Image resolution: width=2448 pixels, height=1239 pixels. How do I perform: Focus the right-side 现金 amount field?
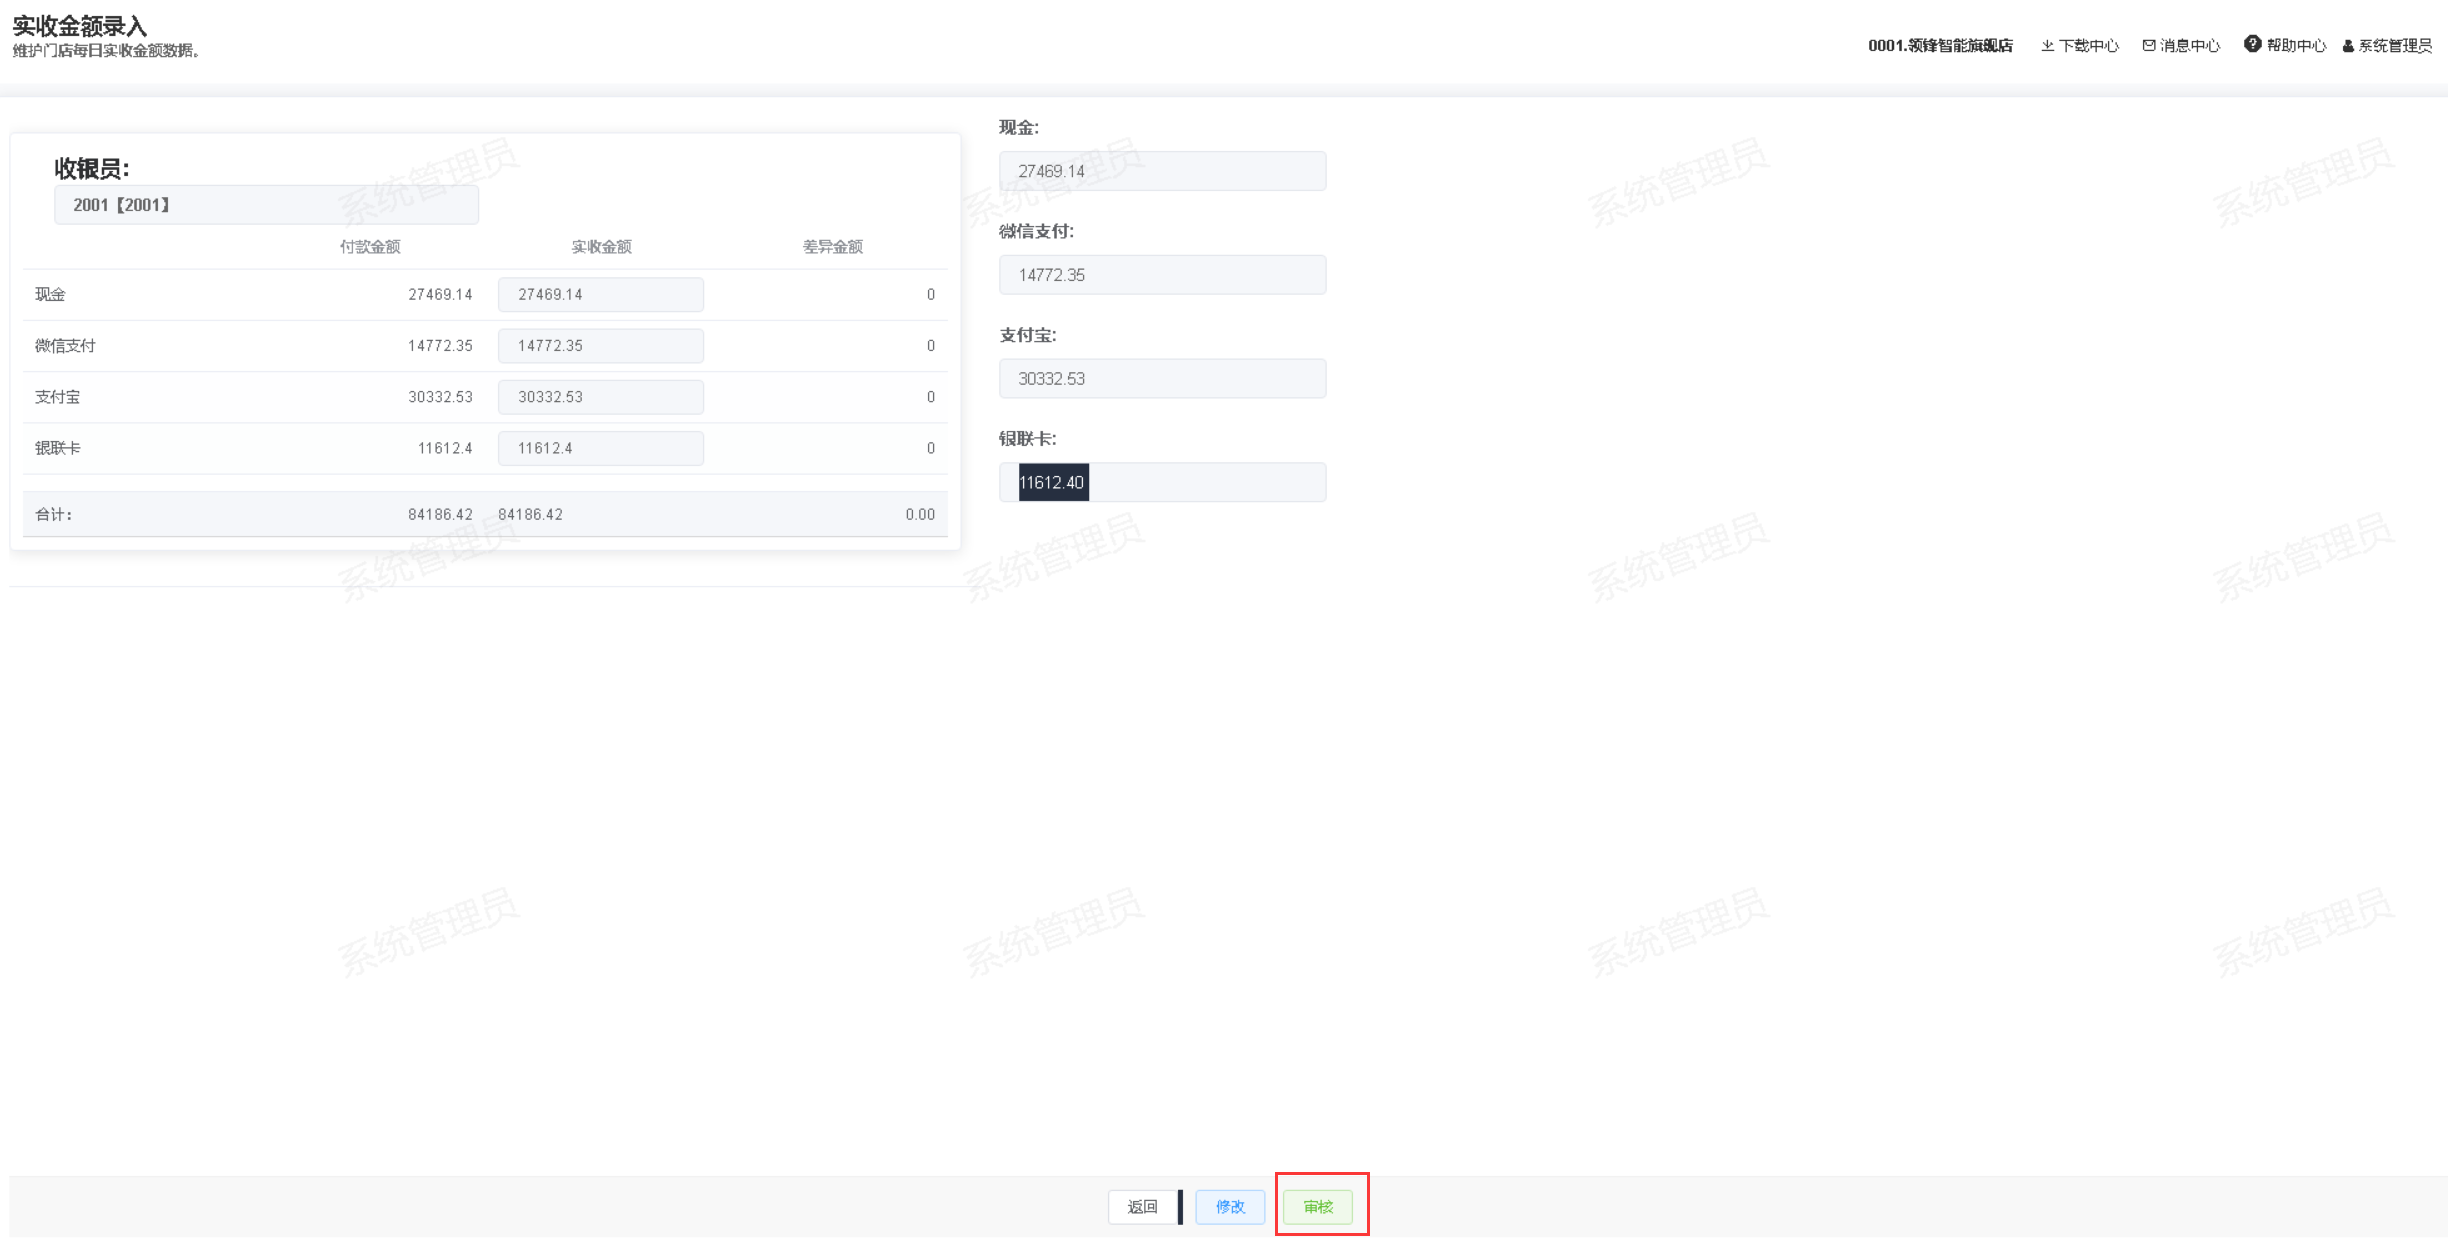point(1162,171)
